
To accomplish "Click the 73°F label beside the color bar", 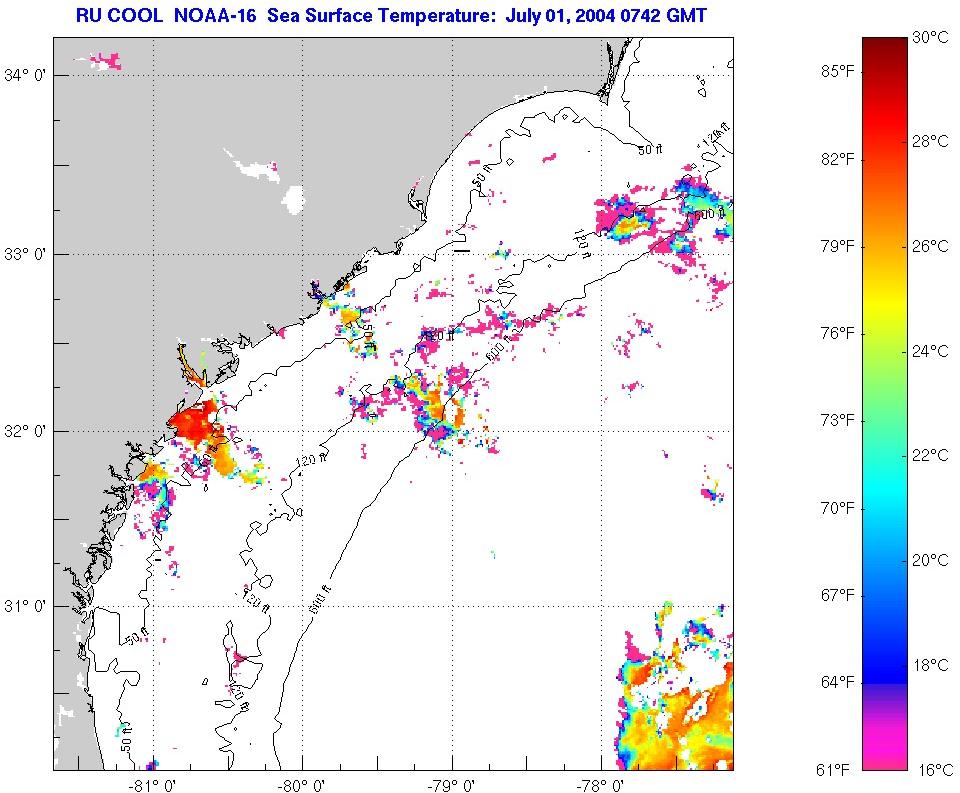I will tap(838, 421).
